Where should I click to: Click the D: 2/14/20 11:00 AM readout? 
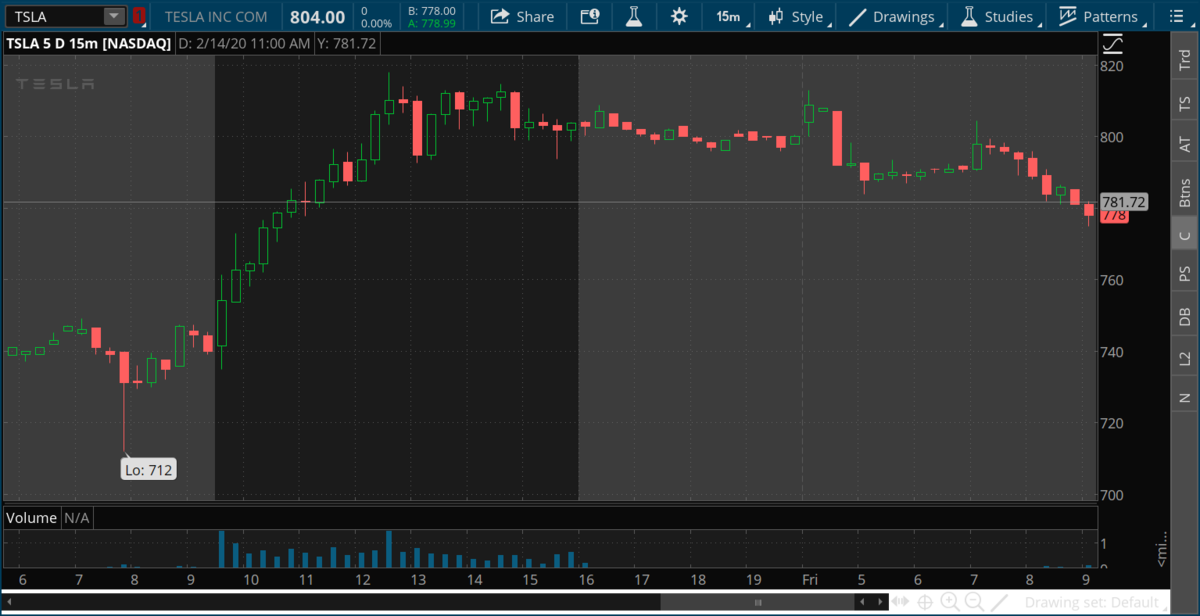[x=244, y=44]
